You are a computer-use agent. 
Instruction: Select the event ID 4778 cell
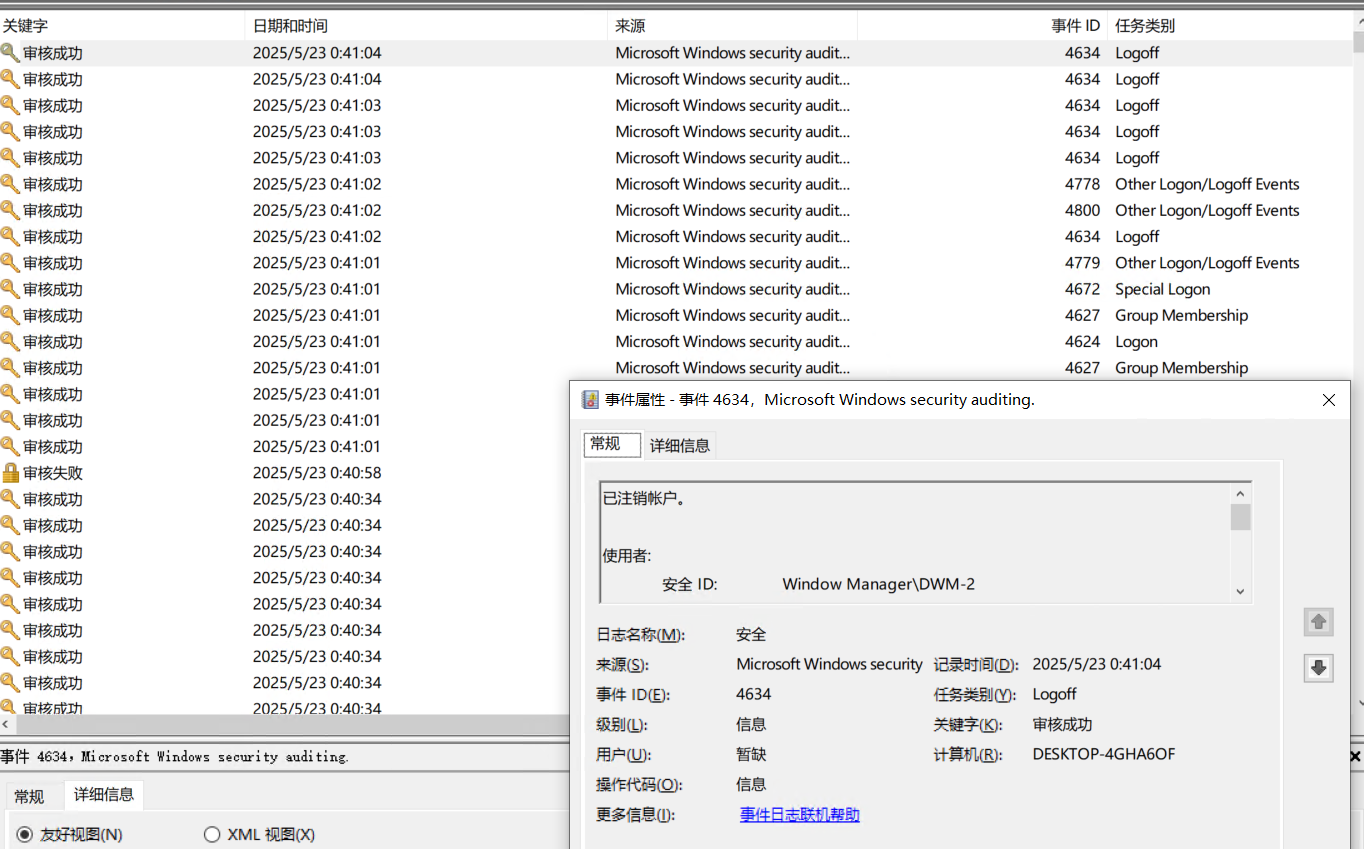[1082, 184]
